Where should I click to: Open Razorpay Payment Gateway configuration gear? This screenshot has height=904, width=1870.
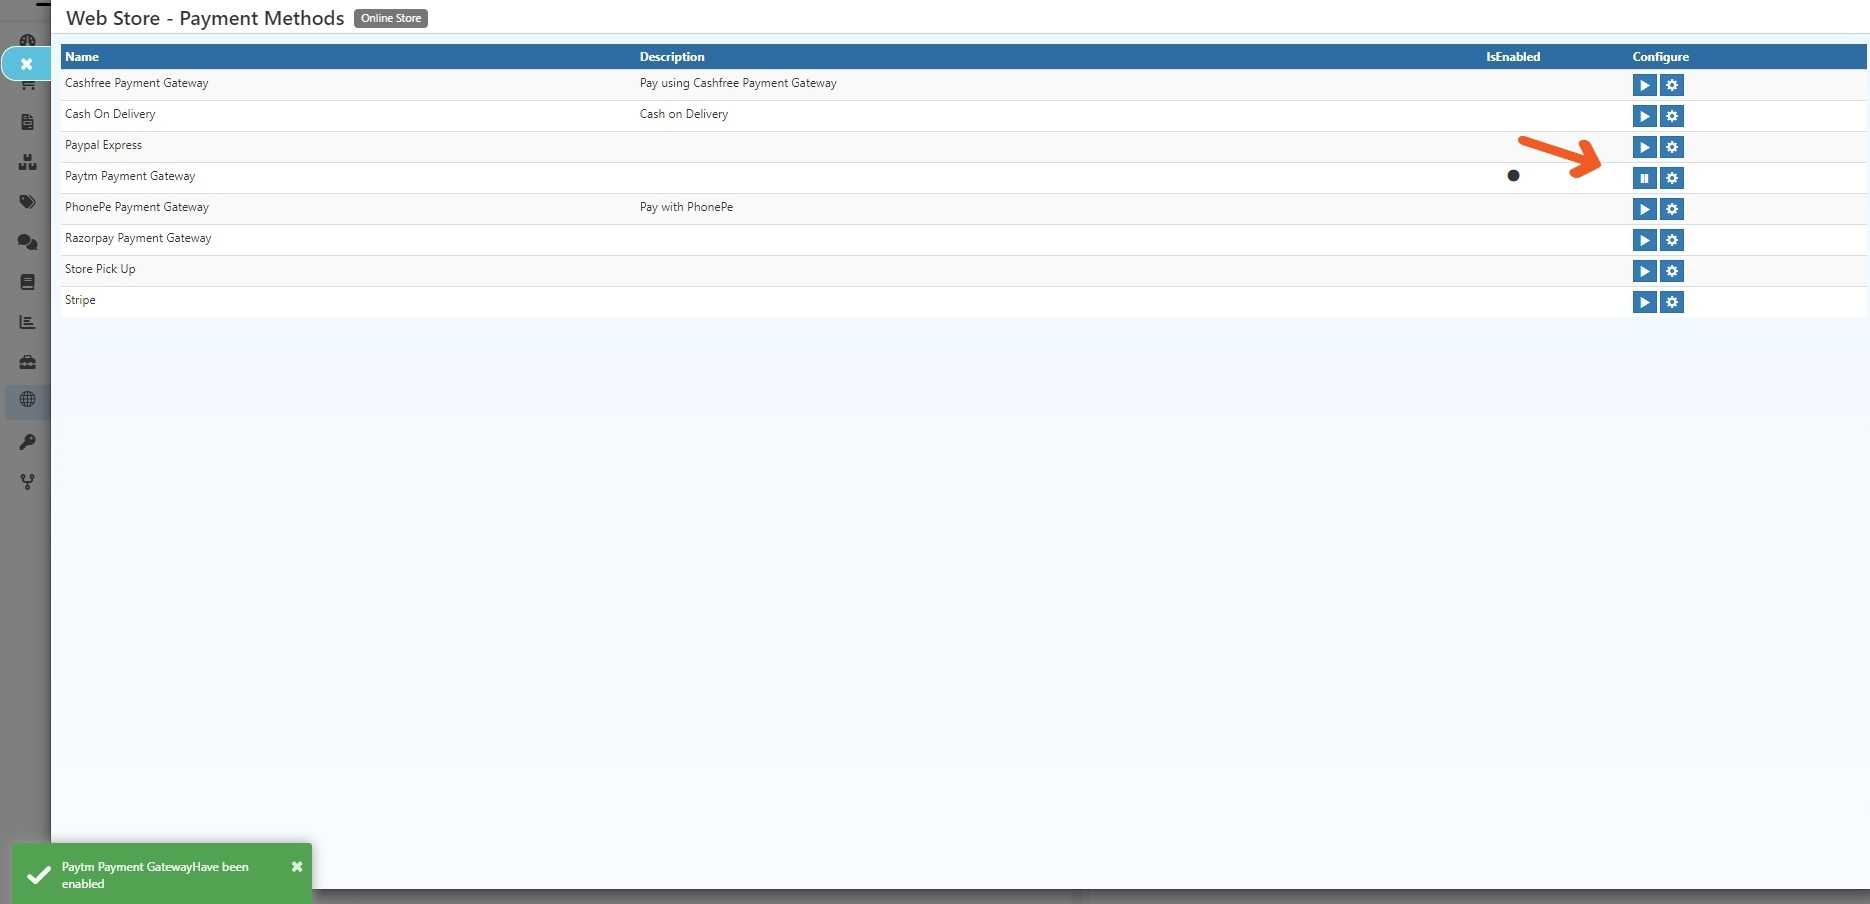[1671, 240]
